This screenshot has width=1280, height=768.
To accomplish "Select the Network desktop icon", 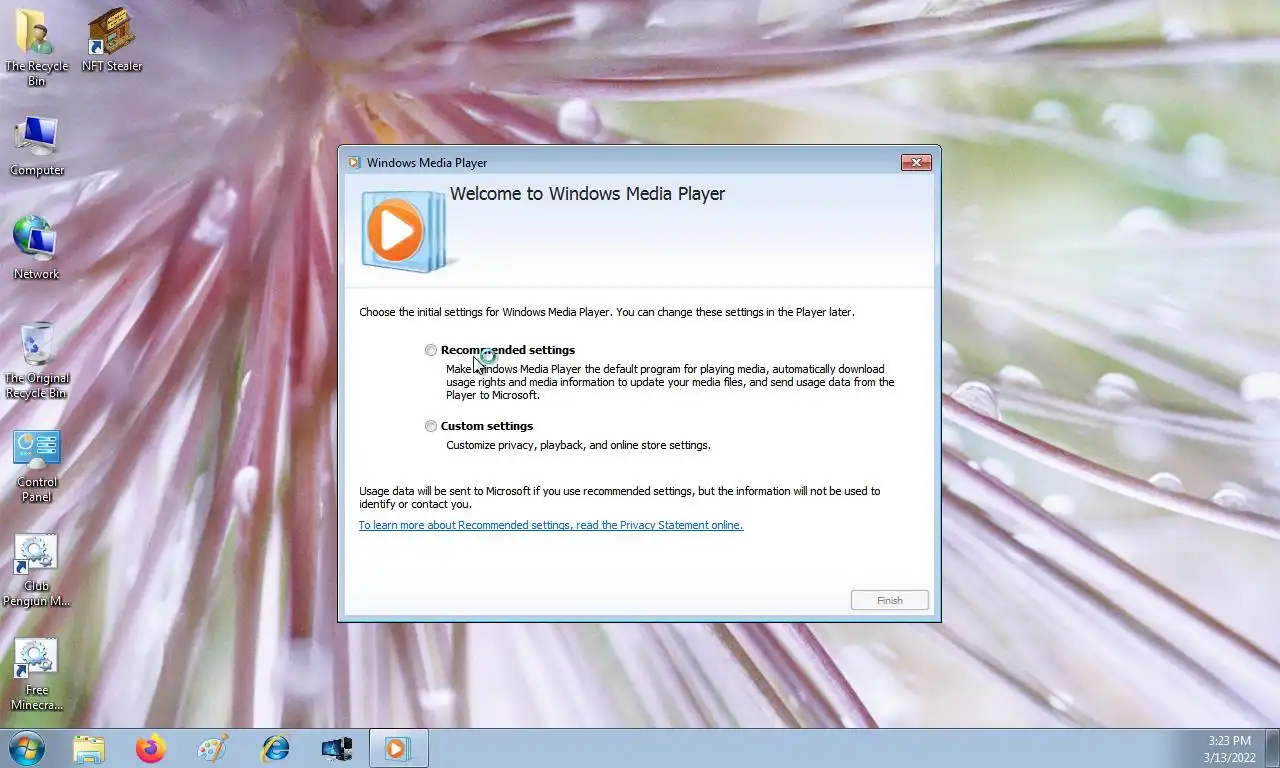I will [x=37, y=248].
